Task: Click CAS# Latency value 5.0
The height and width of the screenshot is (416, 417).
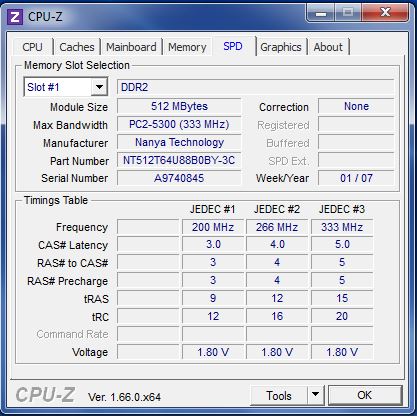Action: (342, 244)
